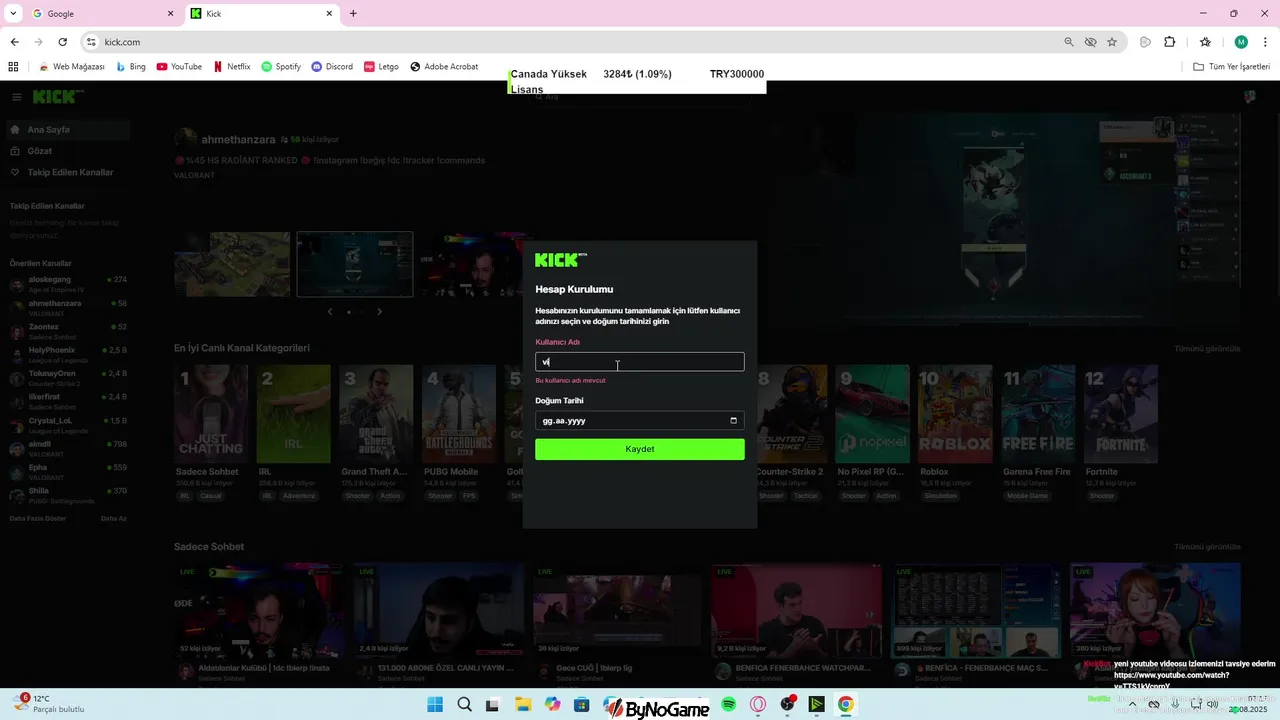Viewport: 1280px width, 720px height.
Task: Toggle the Kick sidebar hamburger menu
Action: coord(17,97)
